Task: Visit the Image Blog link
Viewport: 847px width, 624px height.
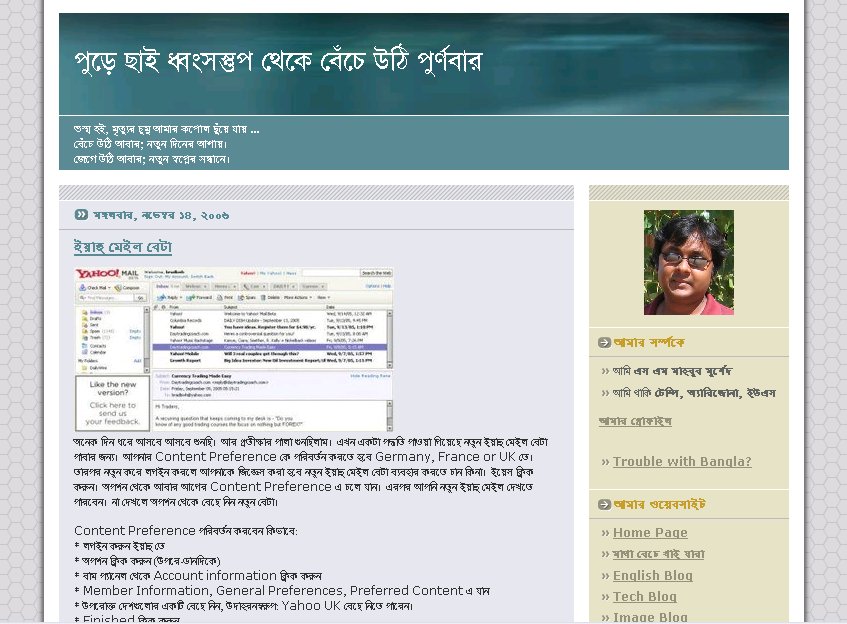Action: coord(650,617)
